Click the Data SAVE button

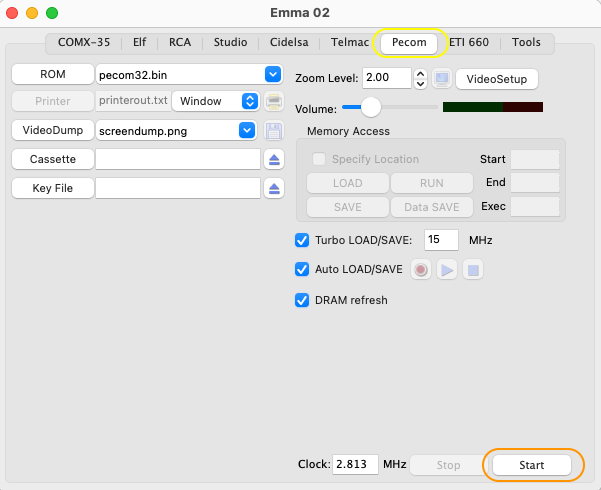(432, 207)
